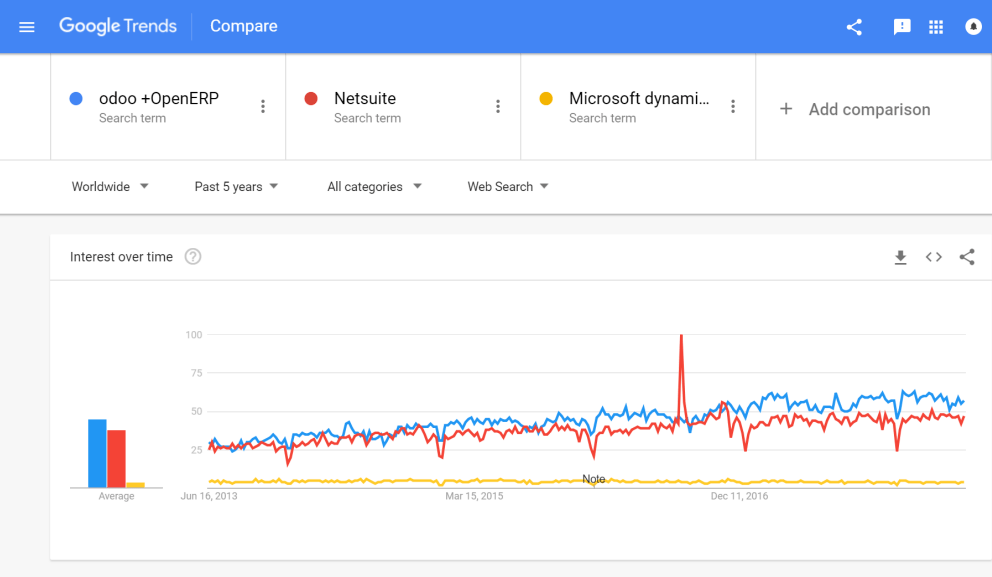Click the blue average bar
Image resolution: width=992 pixels, height=577 pixels.
(x=97, y=453)
